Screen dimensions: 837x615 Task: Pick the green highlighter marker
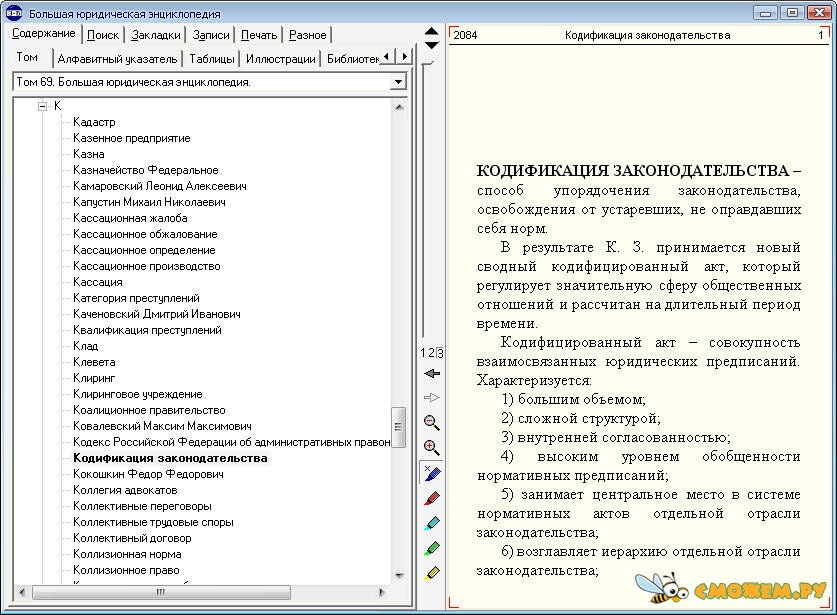click(431, 548)
